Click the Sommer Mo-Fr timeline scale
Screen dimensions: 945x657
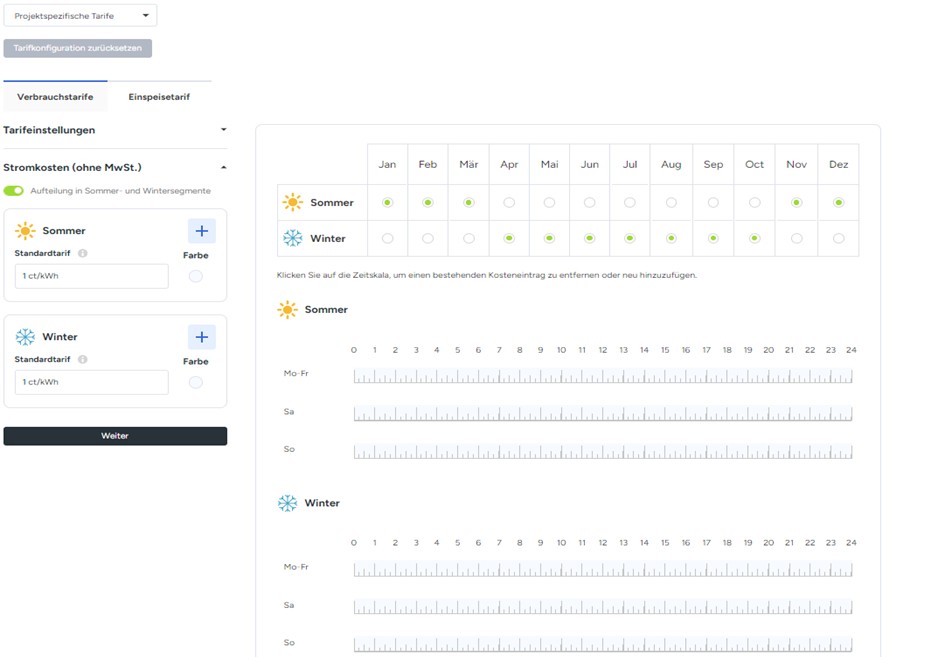(x=602, y=376)
